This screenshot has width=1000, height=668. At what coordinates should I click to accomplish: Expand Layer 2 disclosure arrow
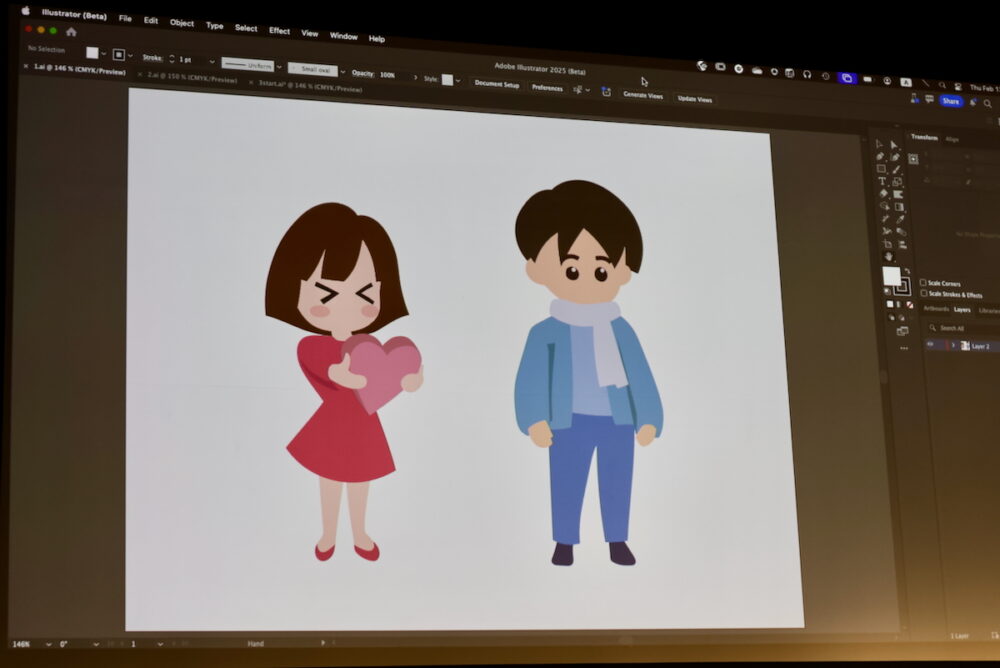pyautogui.click(x=953, y=345)
